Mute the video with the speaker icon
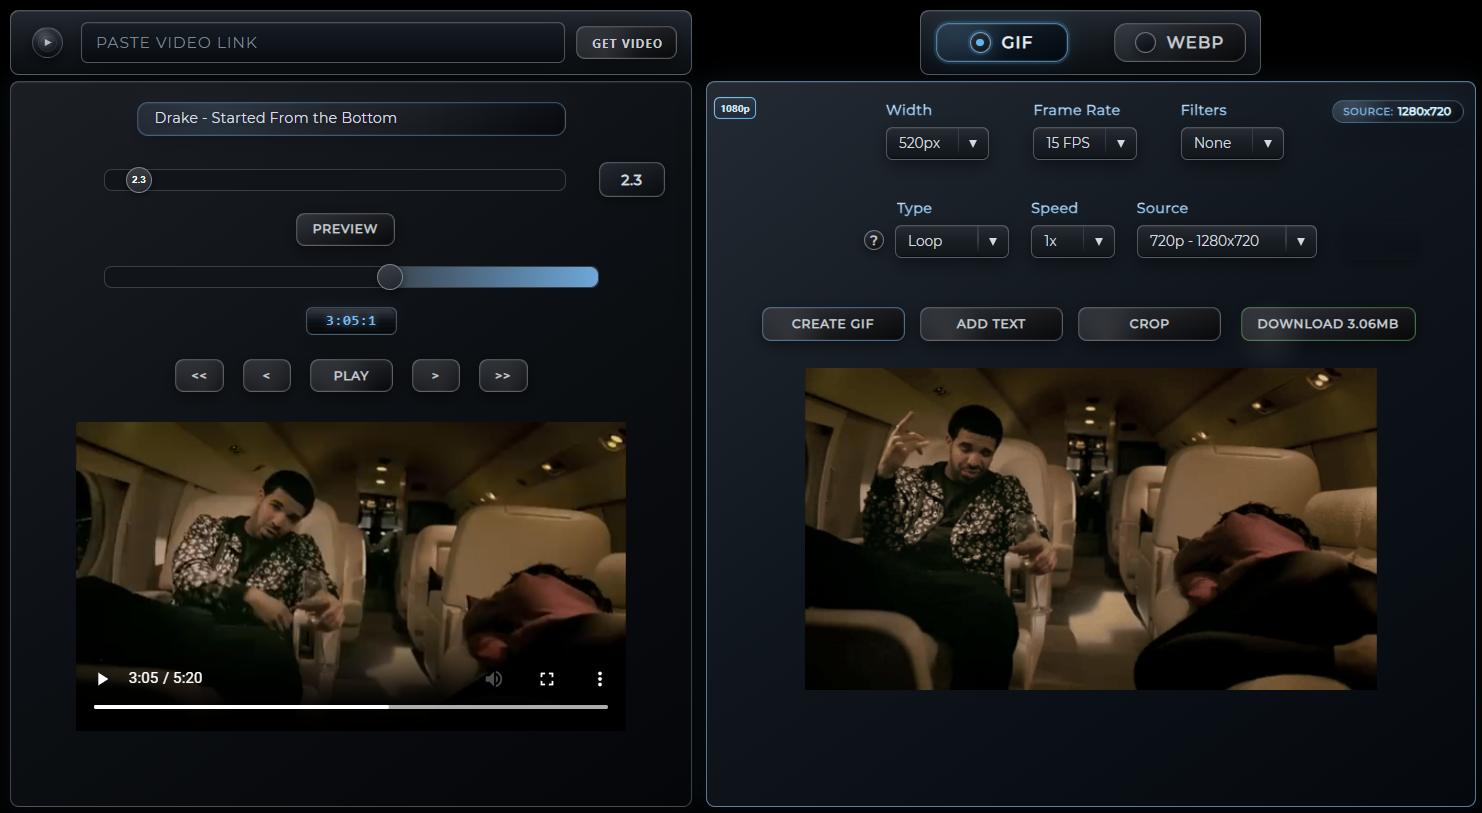The image size is (1482, 813). 494,679
